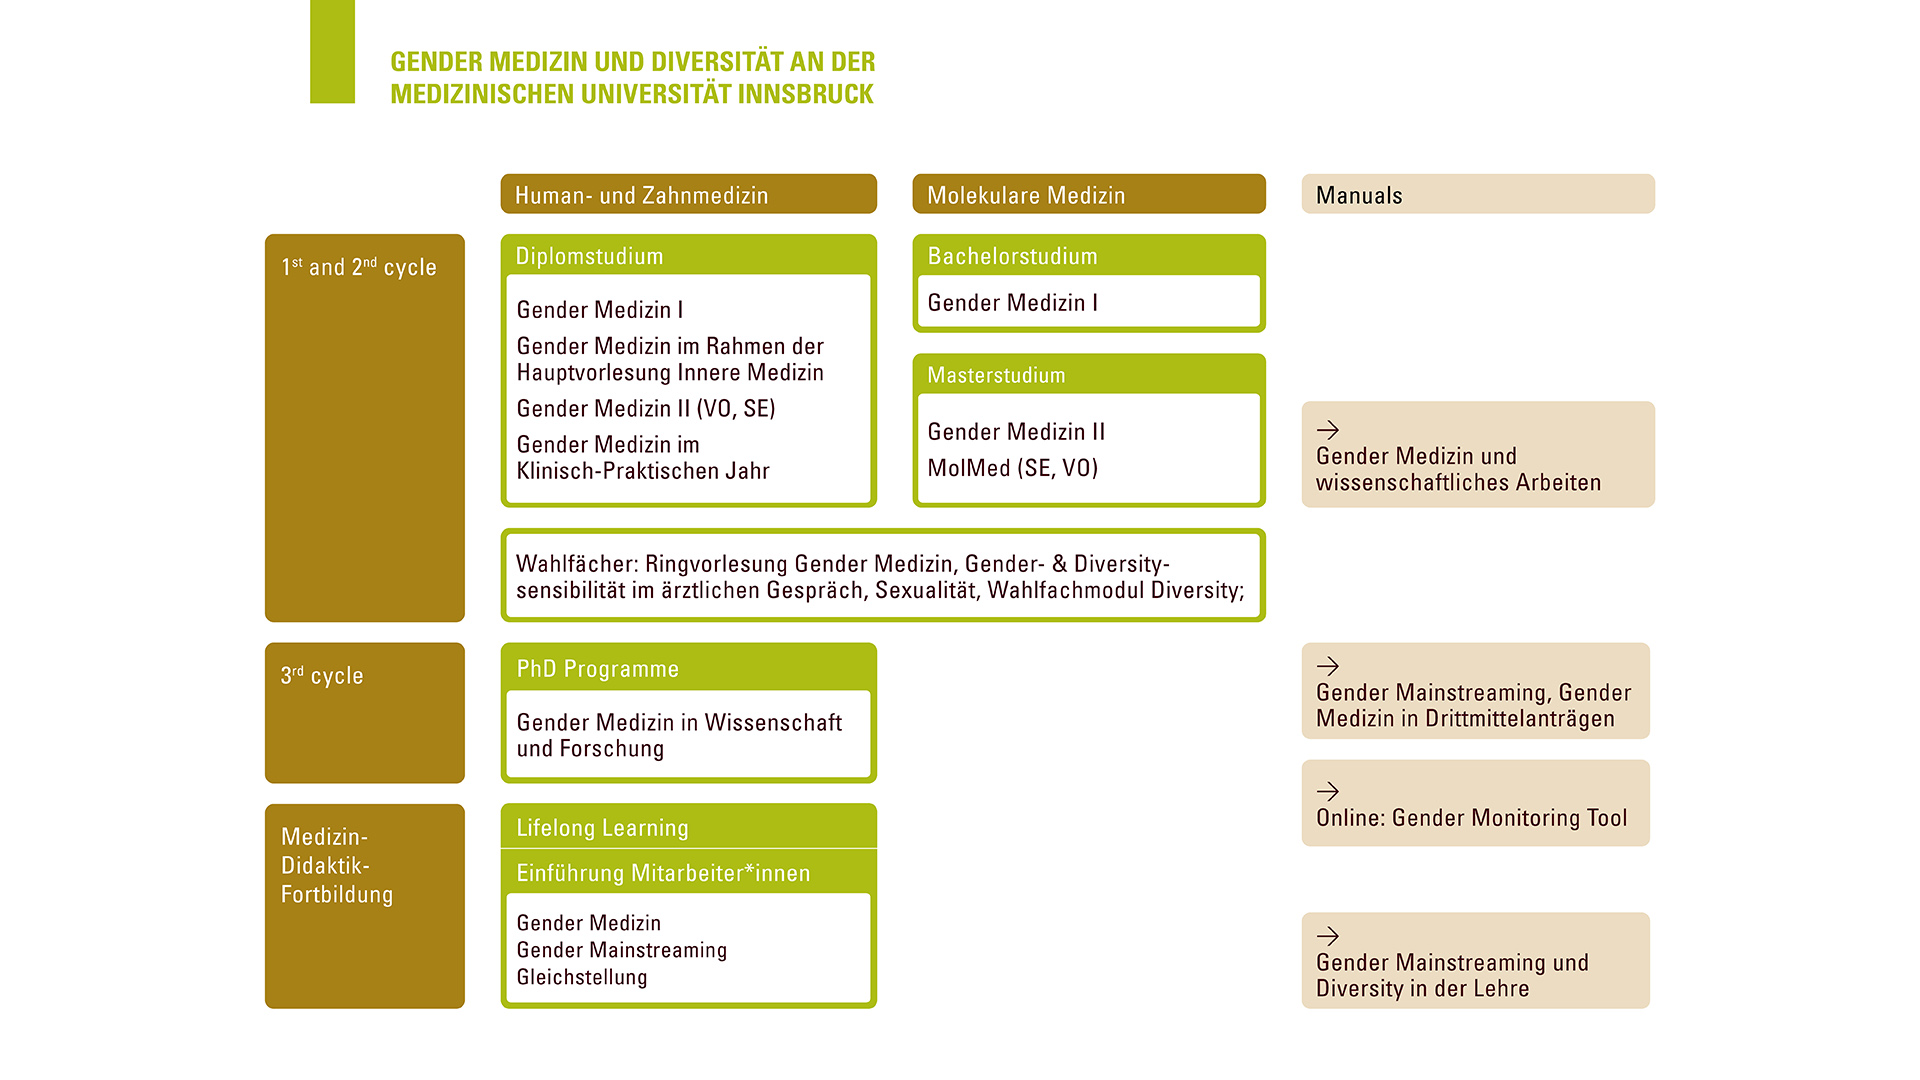Click 'Gender Medizin im Rahmen der Hauptvorlesung Innere Medizin'
Viewport: 1920px width, 1080px height.
tap(670, 359)
